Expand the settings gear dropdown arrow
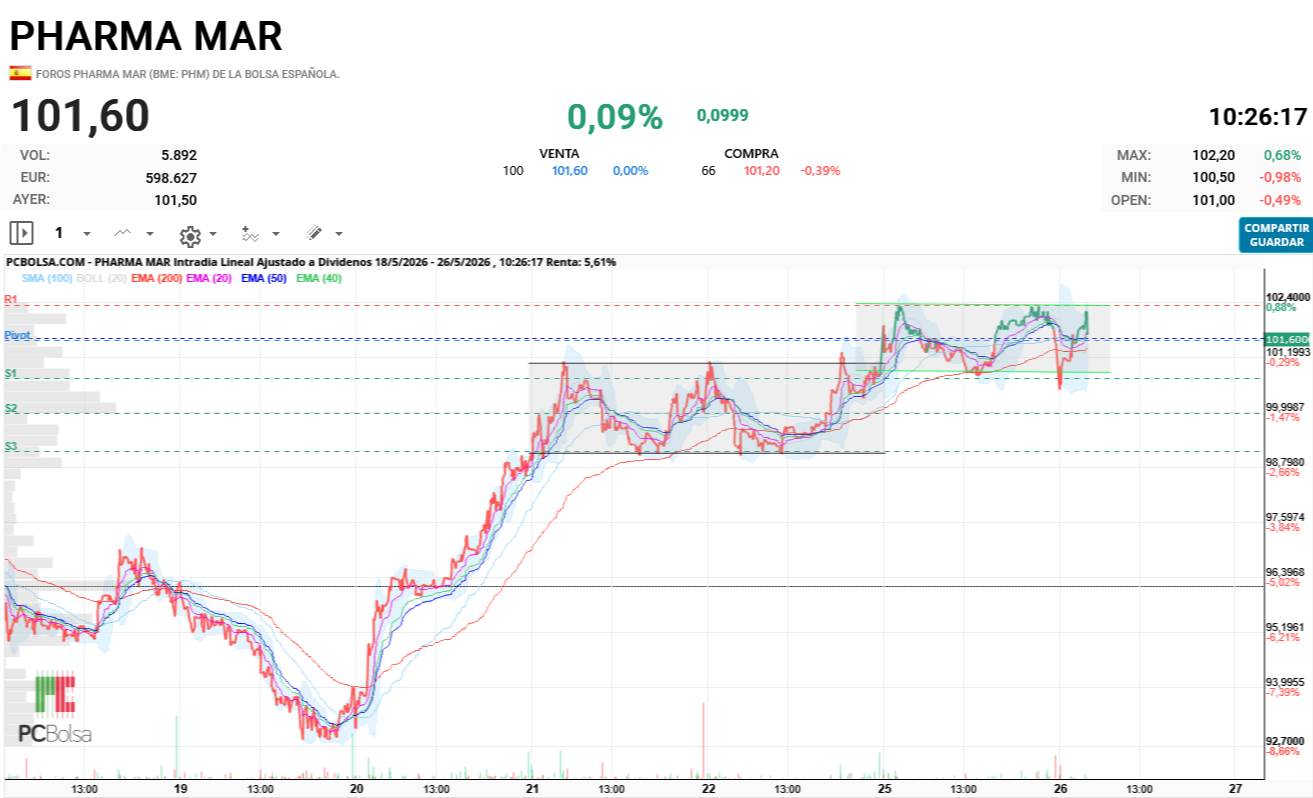1313x798 pixels. pyautogui.click(x=213, y=234)
